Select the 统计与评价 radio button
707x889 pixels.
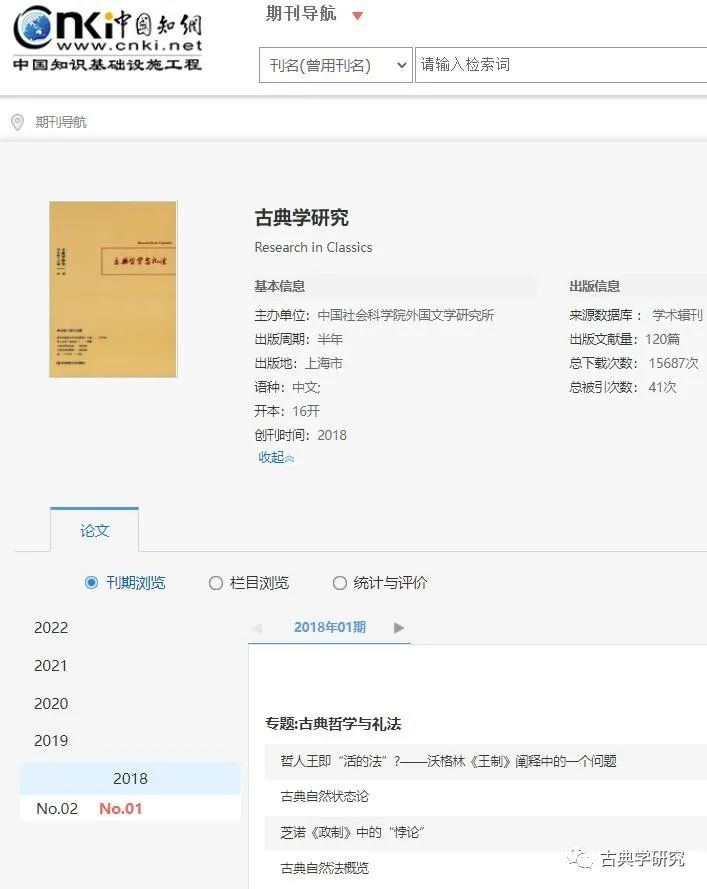pyautogui.click(x=340, y=583)
